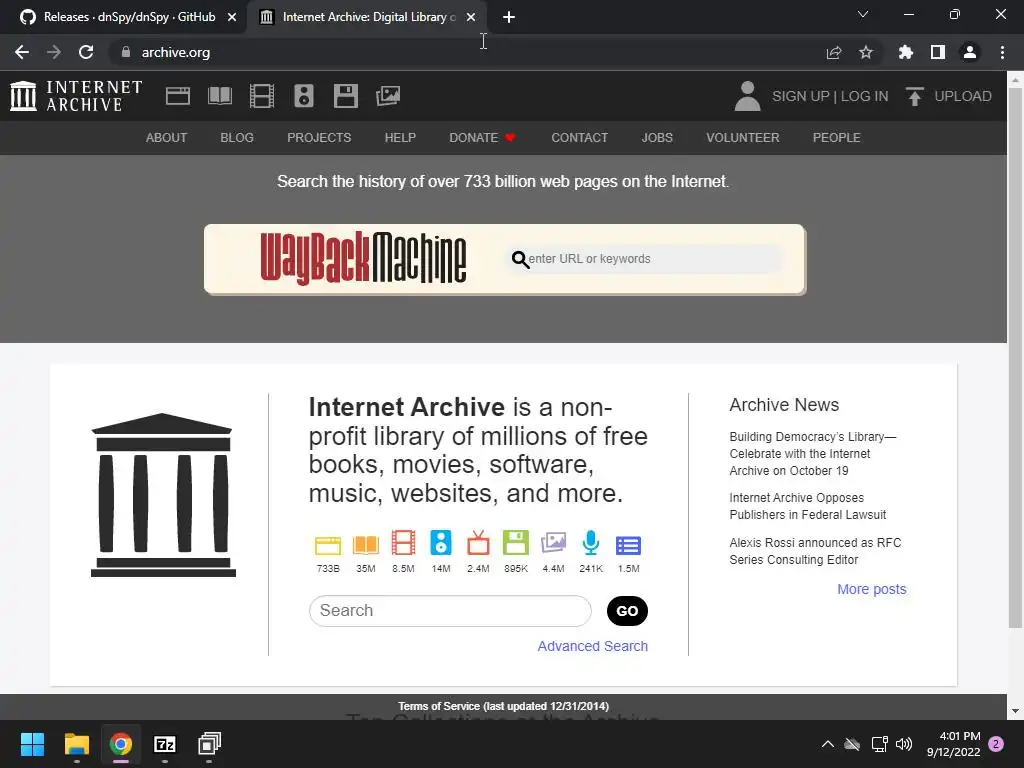The width and height of the screenshot is (1024, 768).
Task: Click the SIGN UP link
Action: pos(800,96)
